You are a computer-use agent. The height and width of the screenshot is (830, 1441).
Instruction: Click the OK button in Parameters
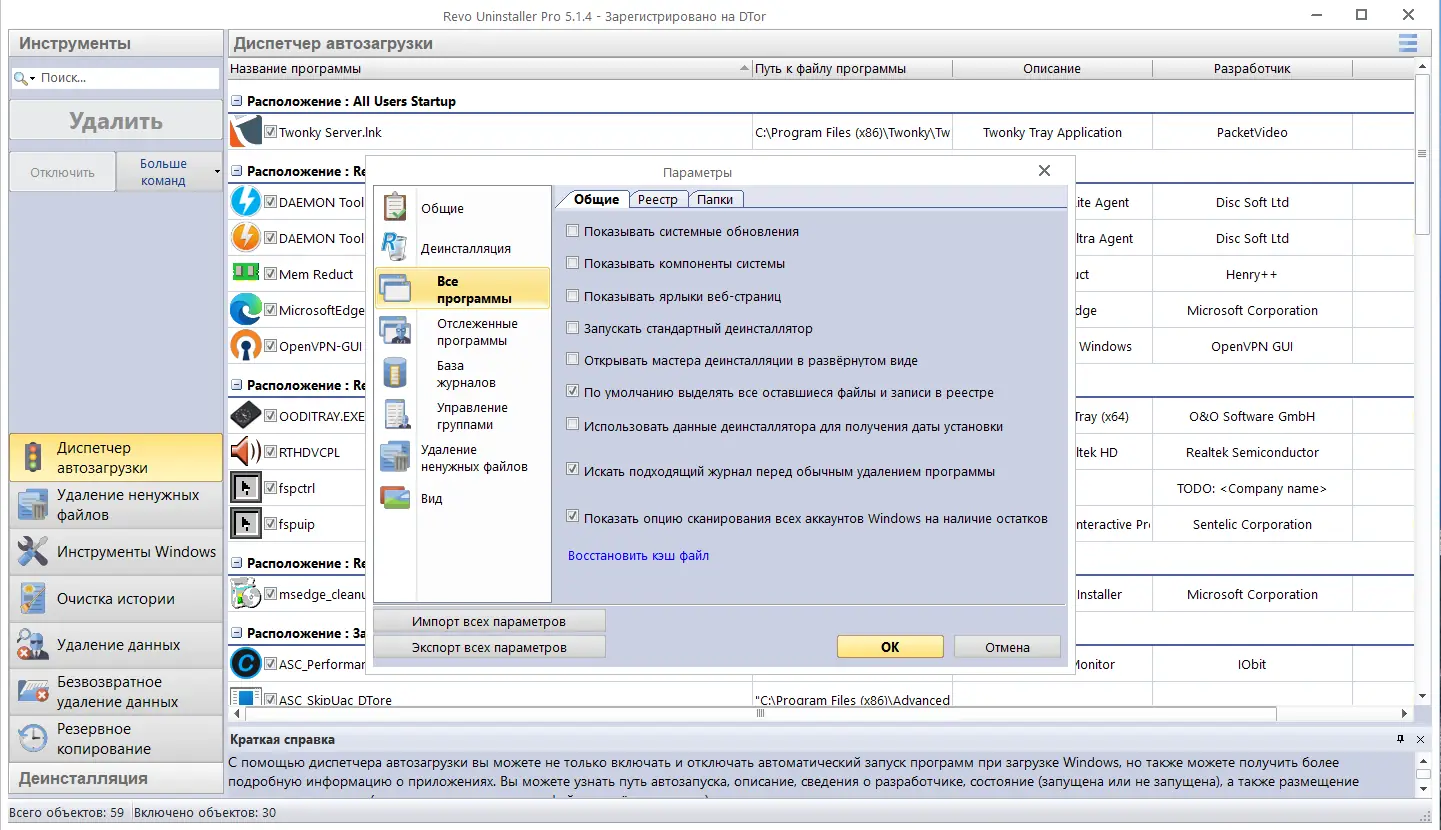tap(890, 647)
